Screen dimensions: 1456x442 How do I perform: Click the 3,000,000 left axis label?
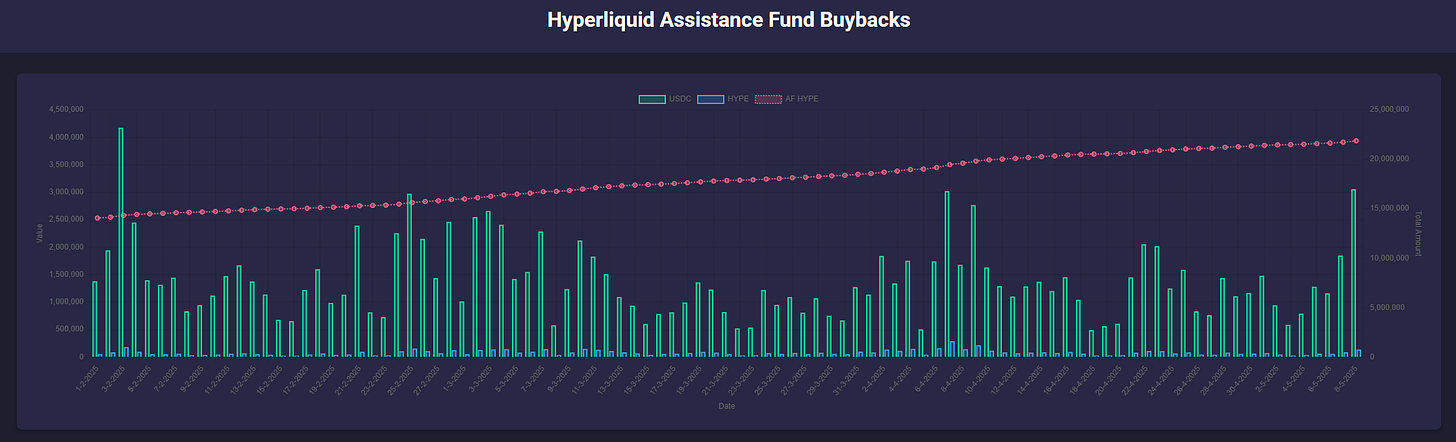click(67, 192)
